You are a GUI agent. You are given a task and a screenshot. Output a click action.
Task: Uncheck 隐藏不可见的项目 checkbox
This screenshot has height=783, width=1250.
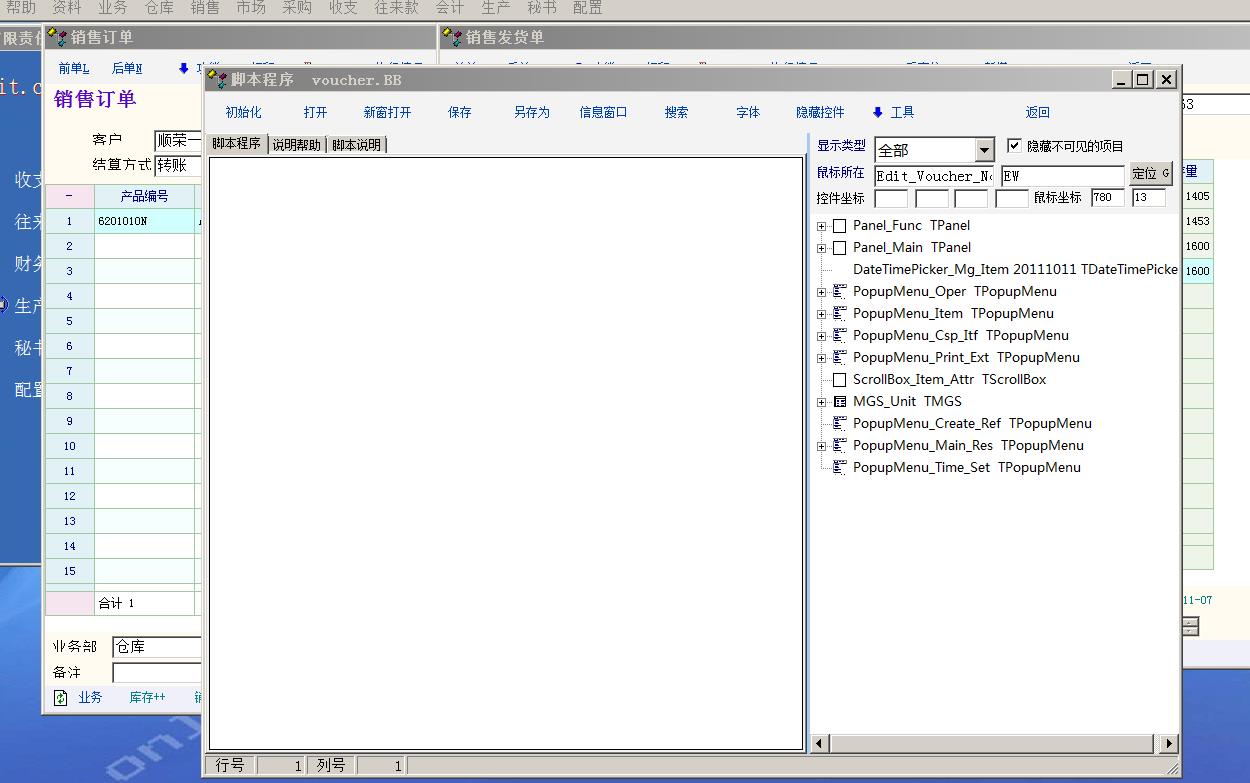[x=1014, y=146]
